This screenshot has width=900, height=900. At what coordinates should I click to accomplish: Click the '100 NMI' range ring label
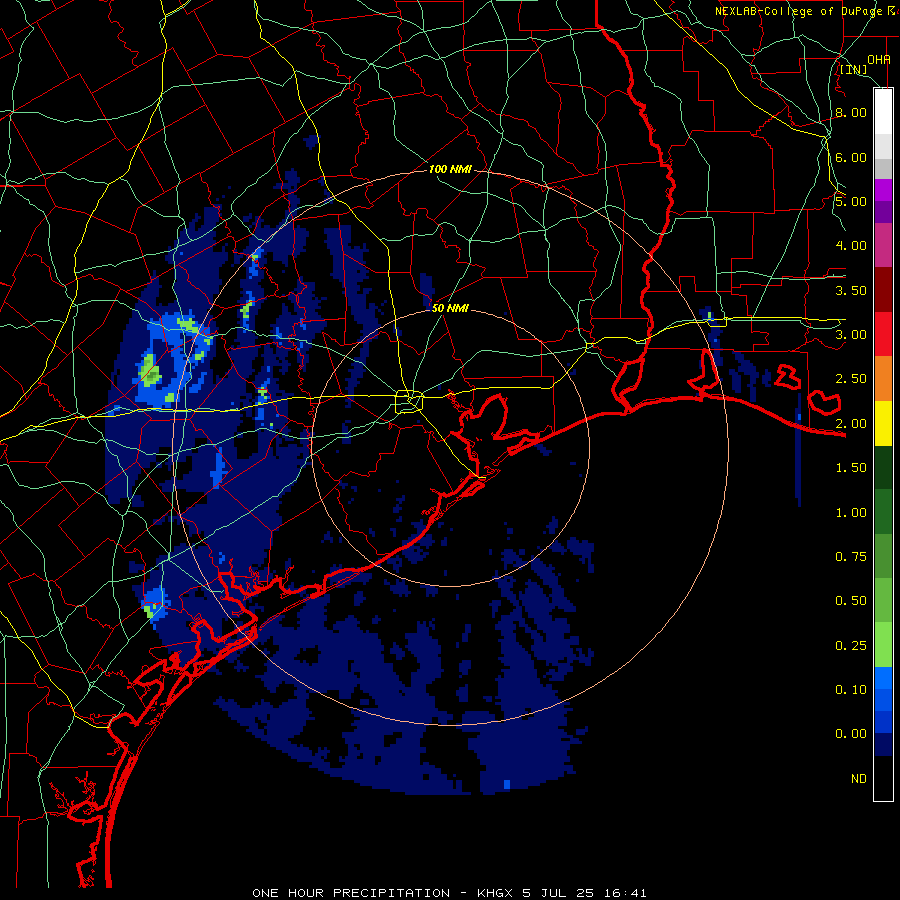450,169
